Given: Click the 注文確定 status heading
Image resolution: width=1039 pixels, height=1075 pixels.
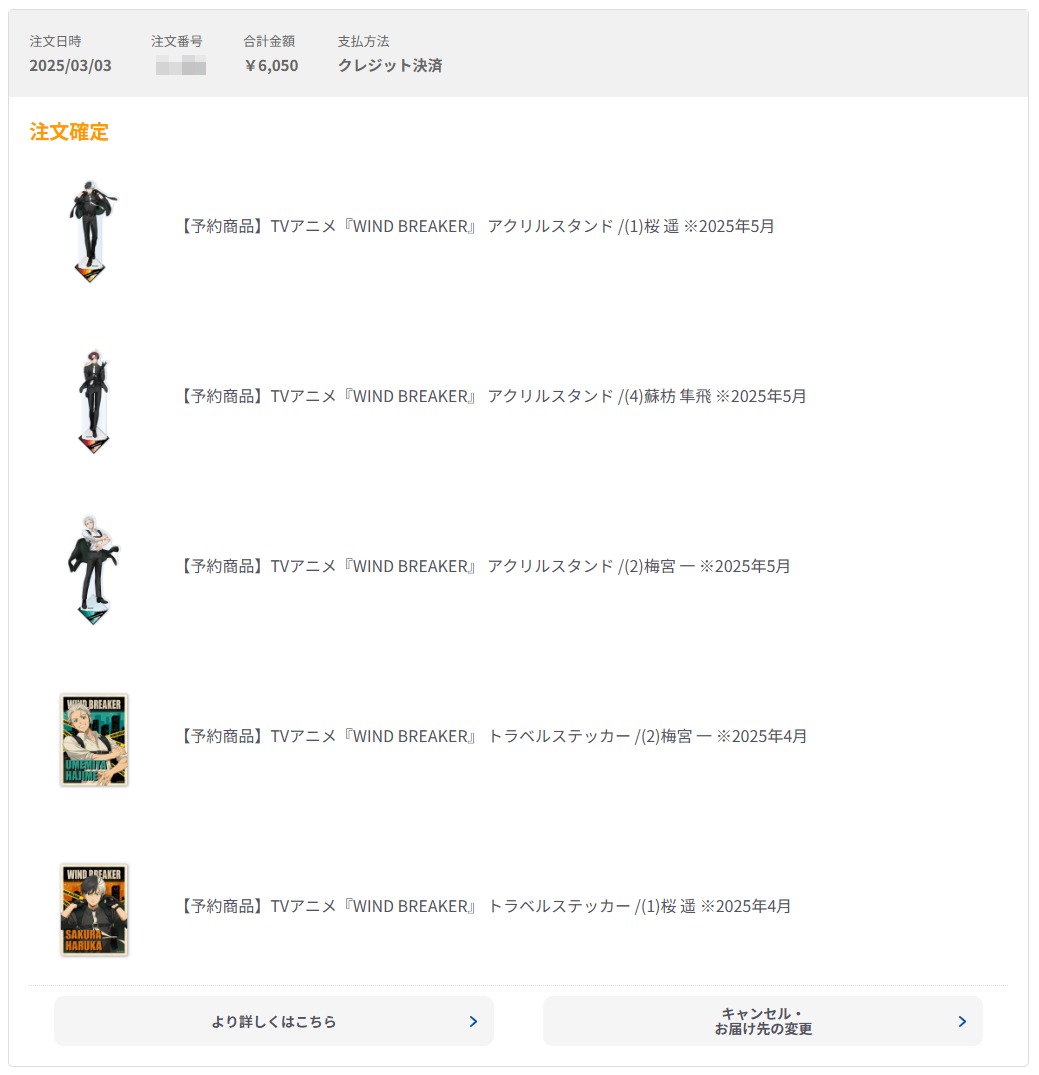Looking at the screenshot, I should (69, 132).
